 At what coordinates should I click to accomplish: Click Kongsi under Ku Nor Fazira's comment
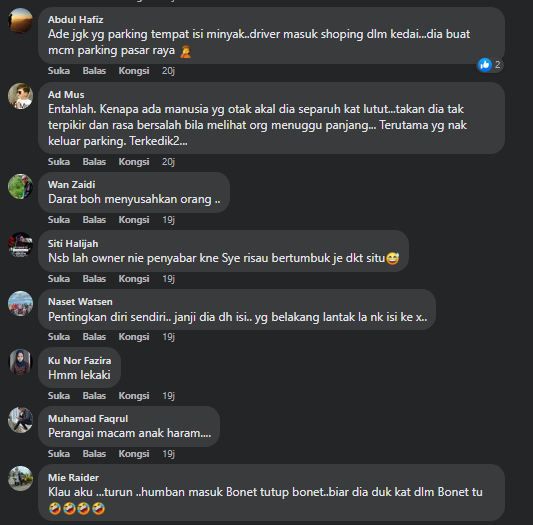[134, 396]
